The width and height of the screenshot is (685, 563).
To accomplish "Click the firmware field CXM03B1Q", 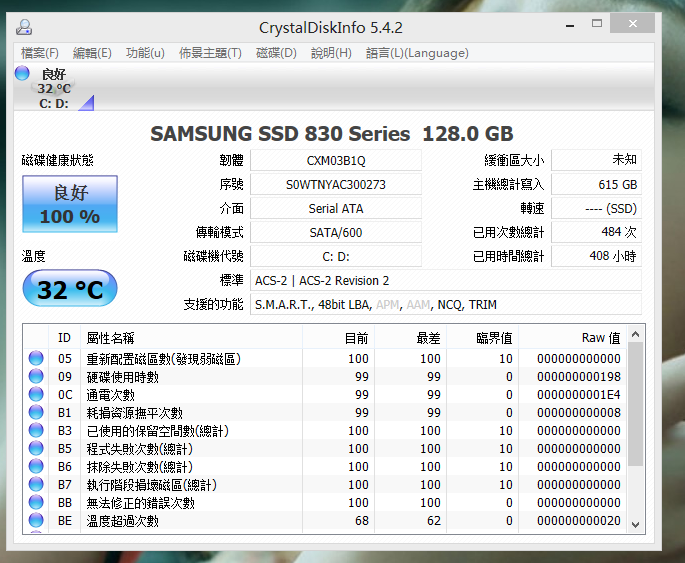I will 336,160.
